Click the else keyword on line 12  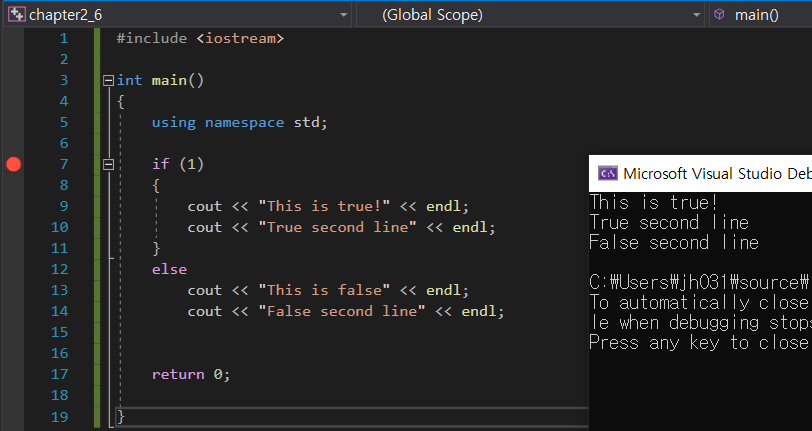pyautogui.click(x=169, y=269)
